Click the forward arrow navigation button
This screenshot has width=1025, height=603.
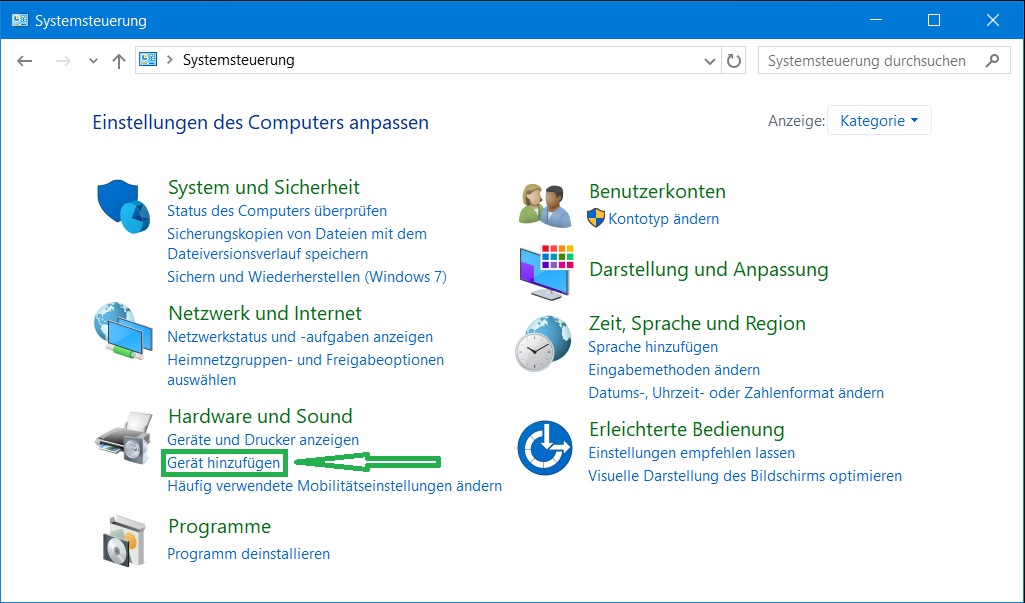pyautogui.click(x=63, y=61)
